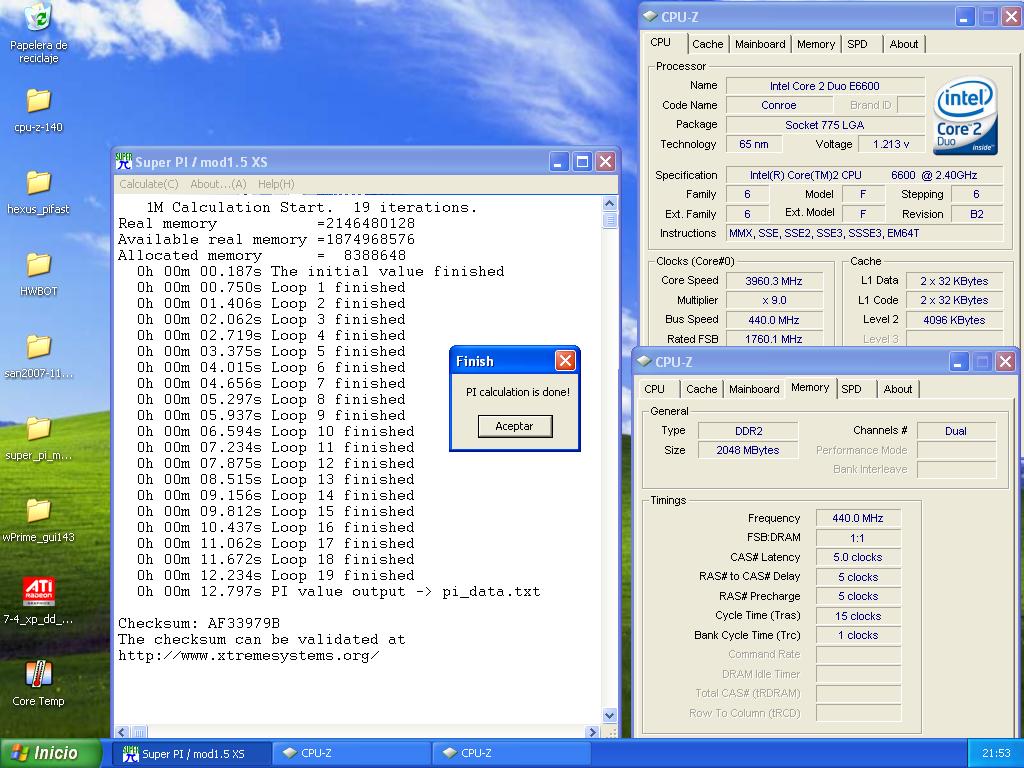This screenshot has height=768, width=1024.
Task: Click the Core Speed value 3960.3 MHz
Action: (x=774, y=281)
